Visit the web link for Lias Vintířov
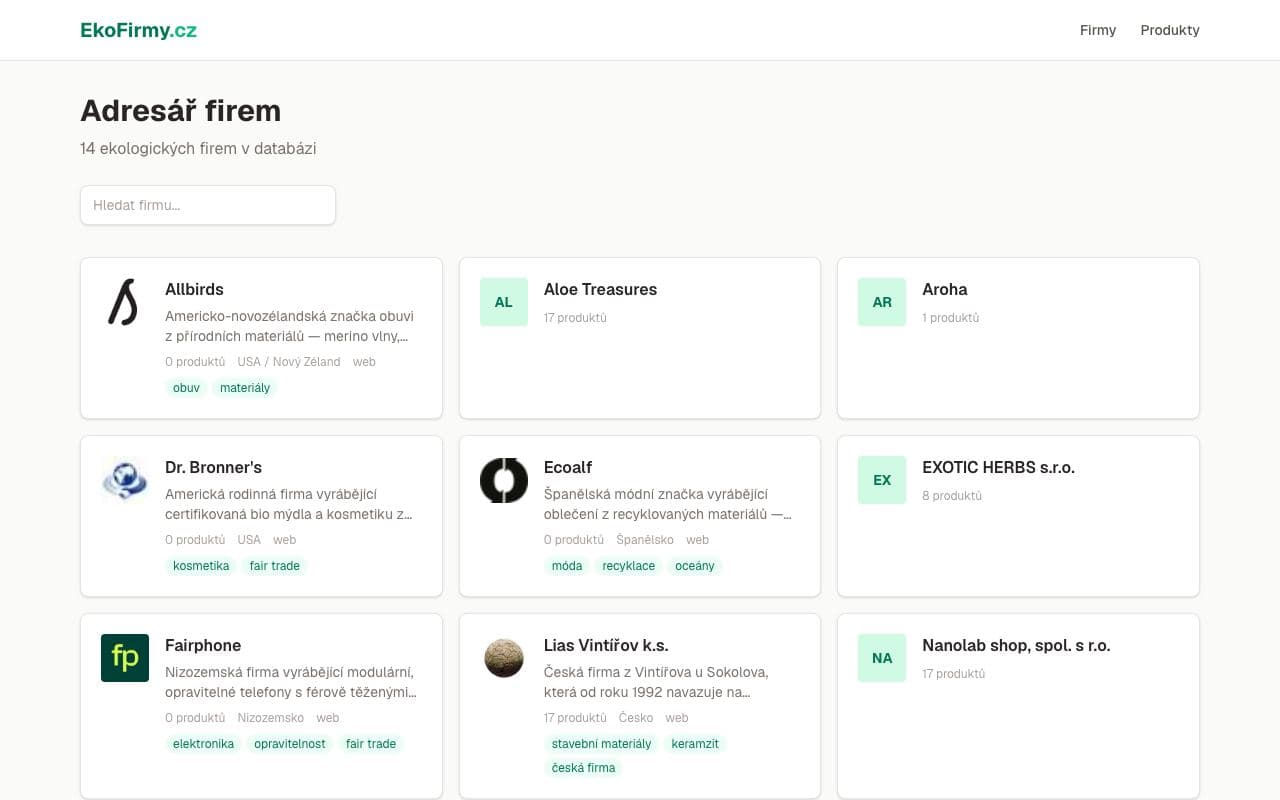Screen dimensions: 1280x800 [x=677, y=718]
